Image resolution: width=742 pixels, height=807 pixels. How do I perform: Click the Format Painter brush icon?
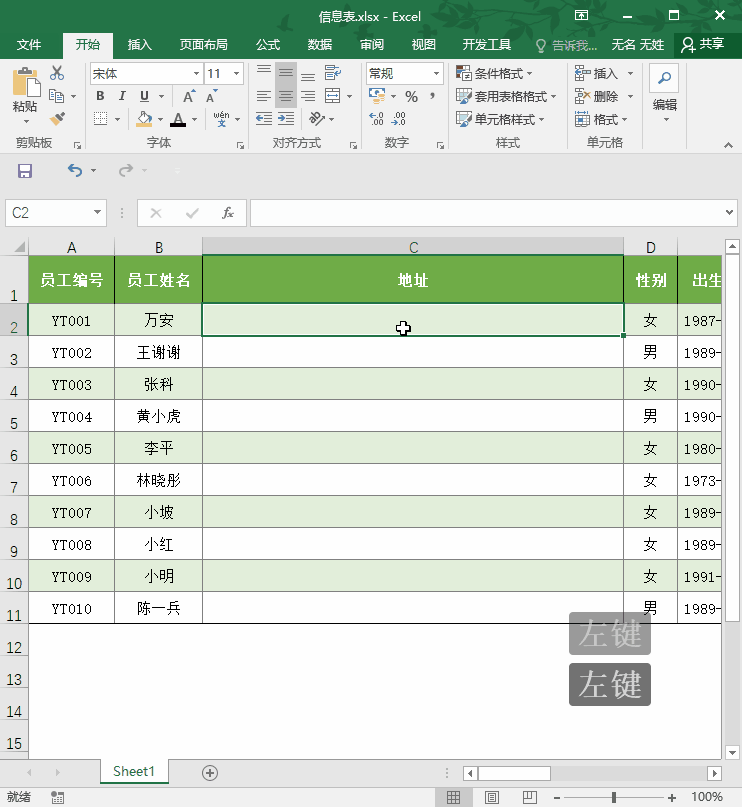click(57, 119)
